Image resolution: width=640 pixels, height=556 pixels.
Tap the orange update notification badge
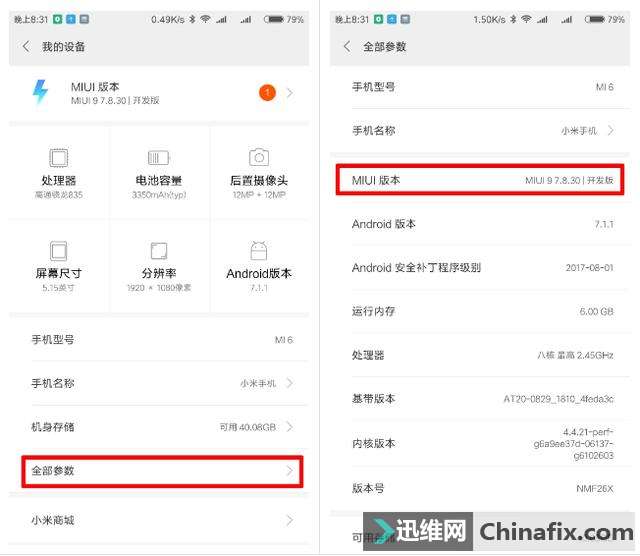click(267, 93)
